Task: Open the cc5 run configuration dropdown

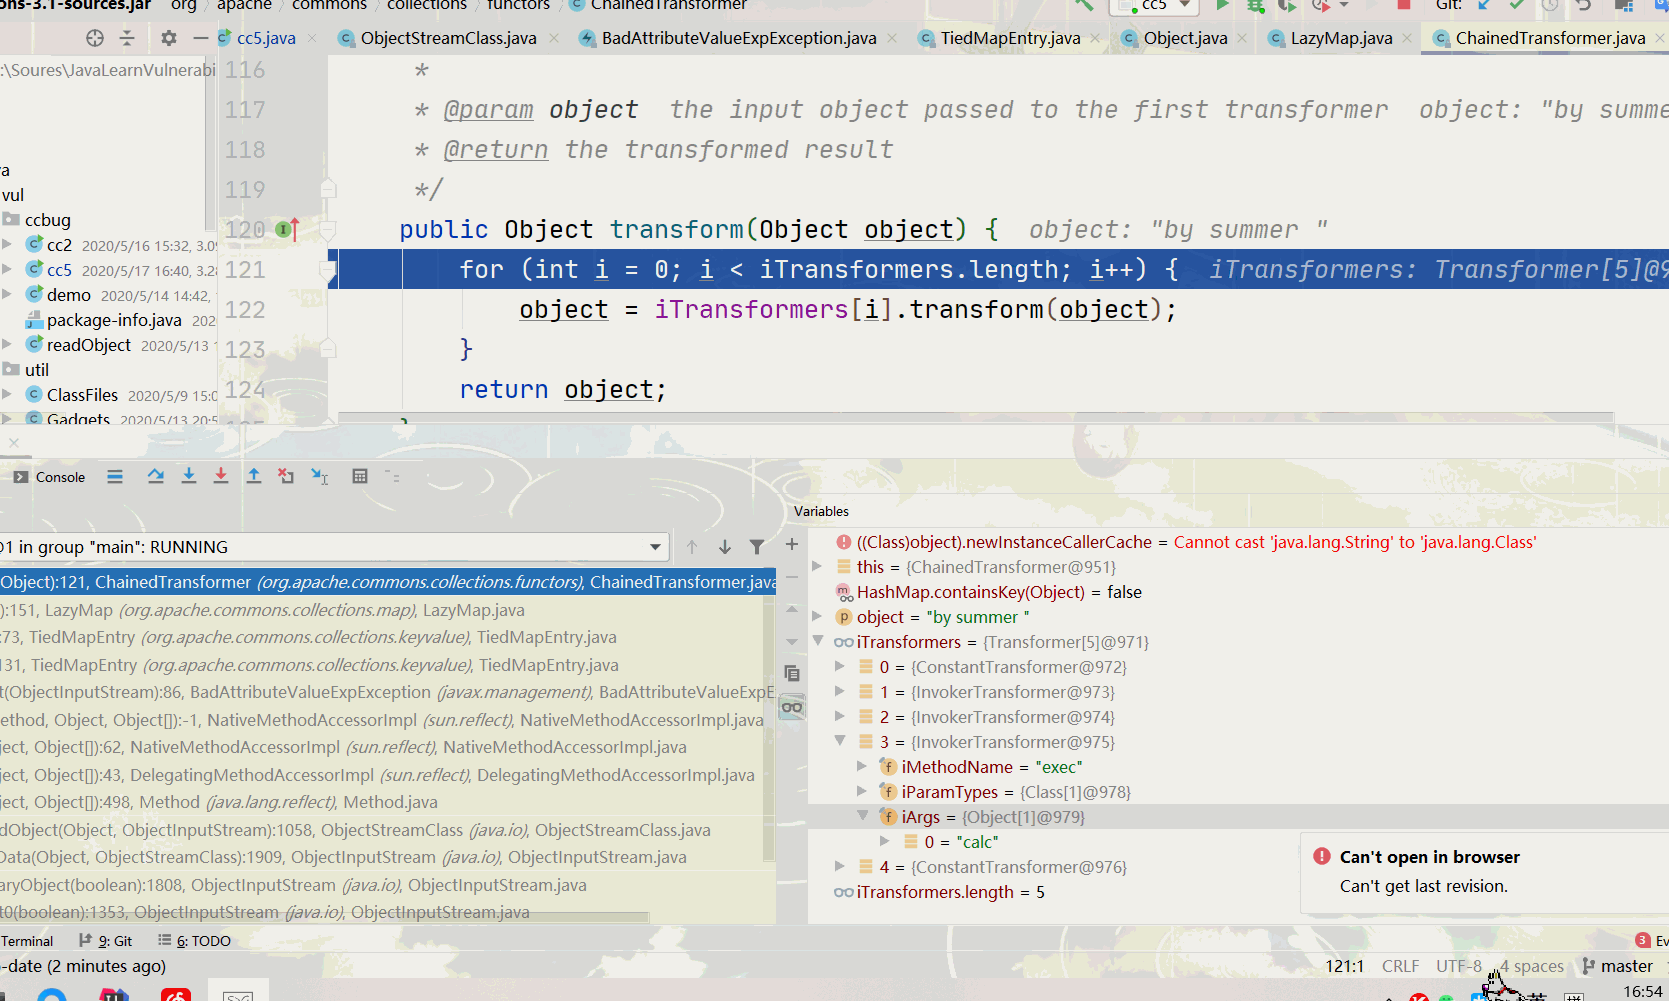Action: [1155, 5]
